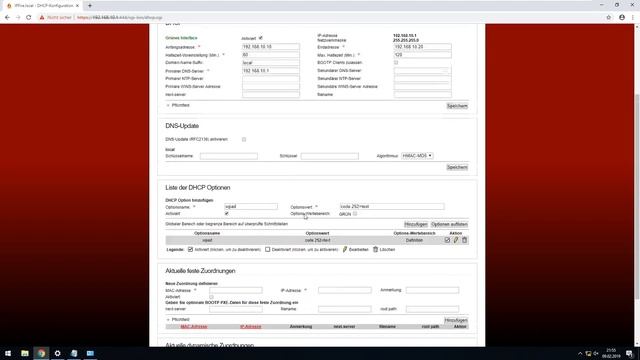Click the Sekundäre WINS-Server Adresse field

[422, 87]
